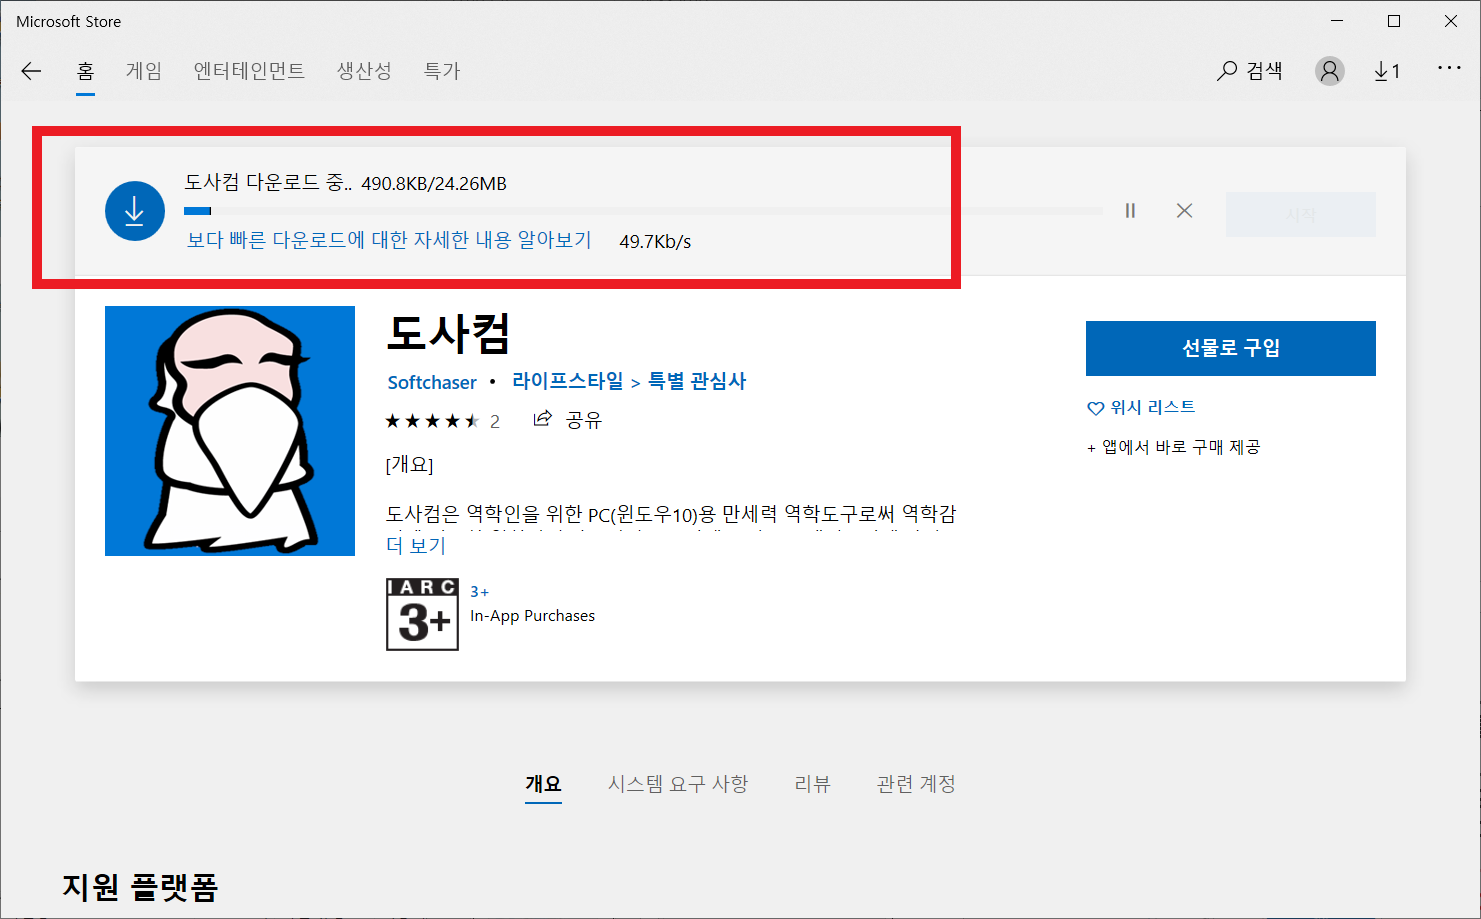Open the 생산성 tab
The width and height of the screenshot is (1481, 919).
pos(364,71)
